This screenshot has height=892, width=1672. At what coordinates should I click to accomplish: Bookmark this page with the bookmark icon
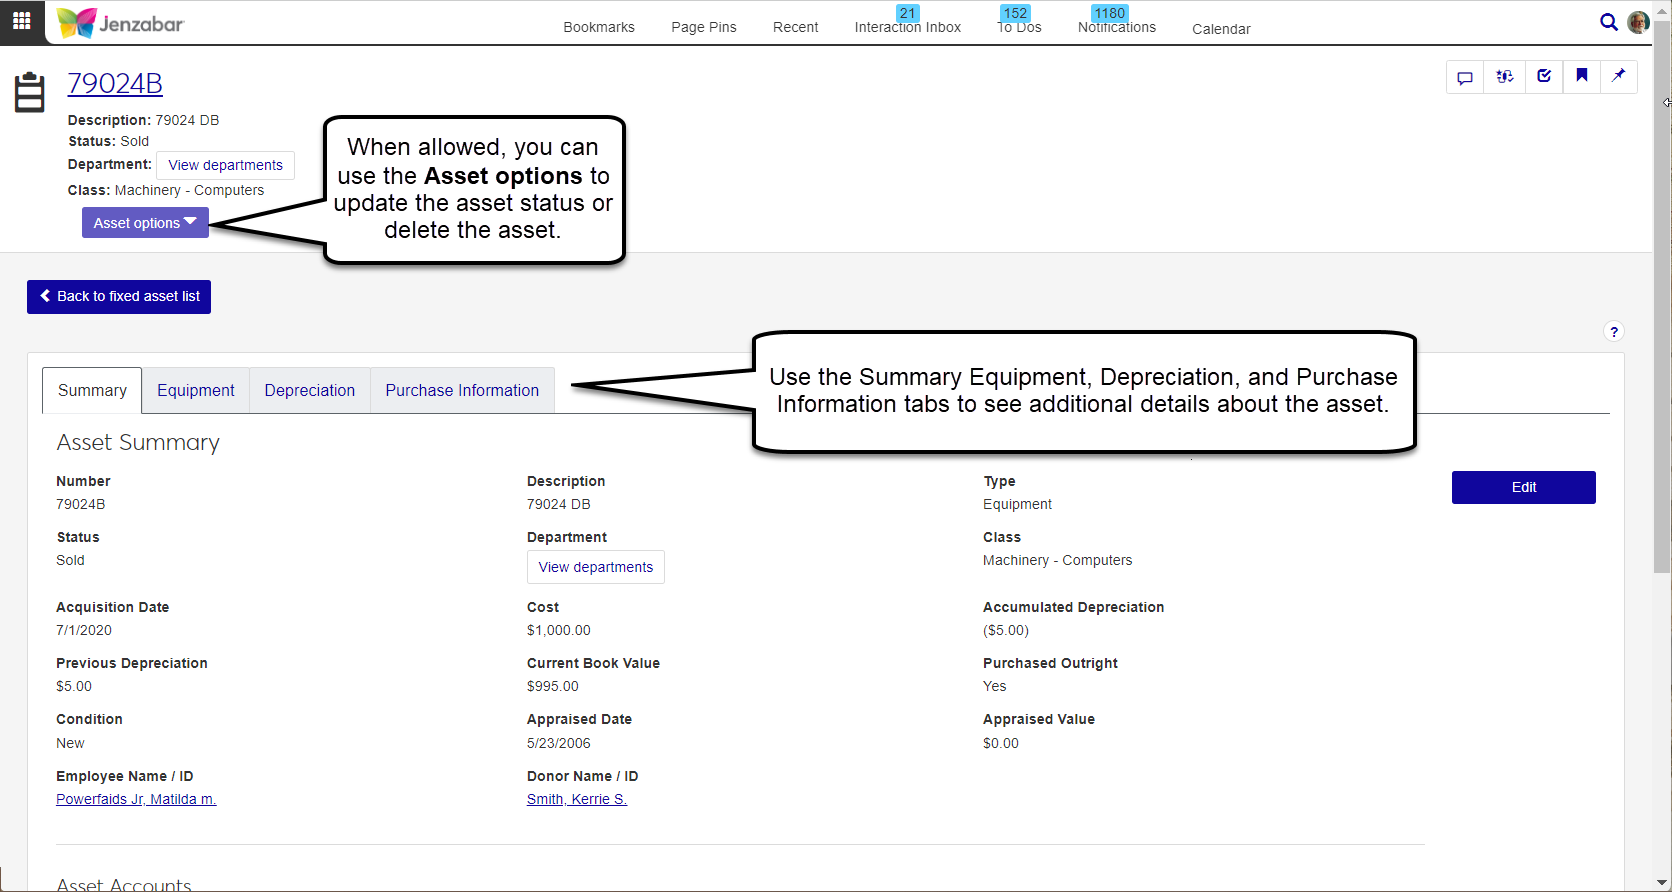(x=1582, y=76)
